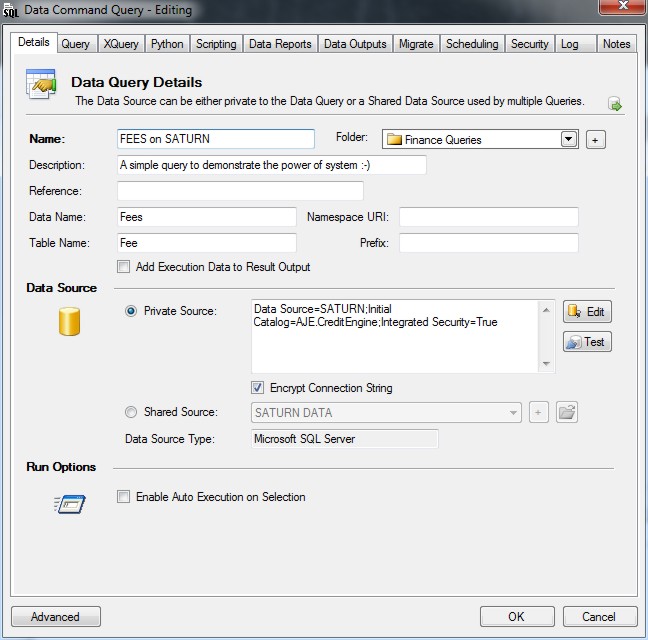This screenshot has width=648, height=640.
Task: Click the browse shared source folder icon
Action: pyautogui.click(x=567, y=412)
